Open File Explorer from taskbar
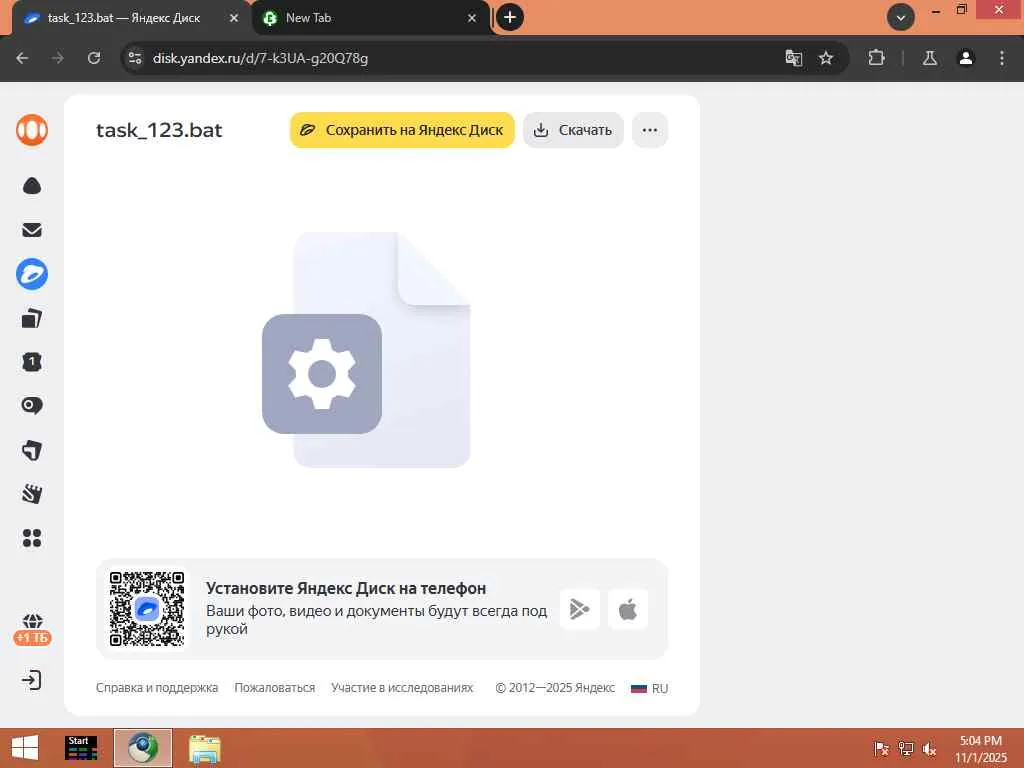The width and height of the screenshot is (1024, 768). (204, 748)
